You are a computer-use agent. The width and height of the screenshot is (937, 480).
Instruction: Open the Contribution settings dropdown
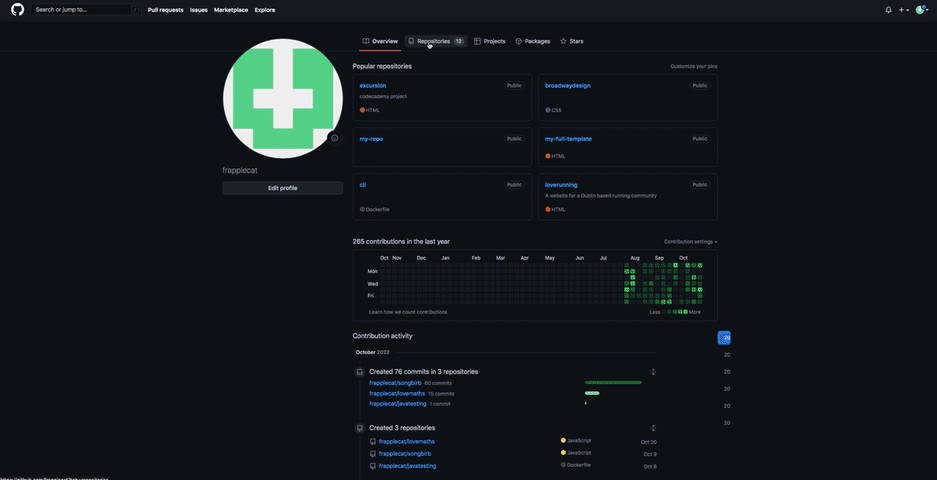pyautogui.click(x=691, y=242)
